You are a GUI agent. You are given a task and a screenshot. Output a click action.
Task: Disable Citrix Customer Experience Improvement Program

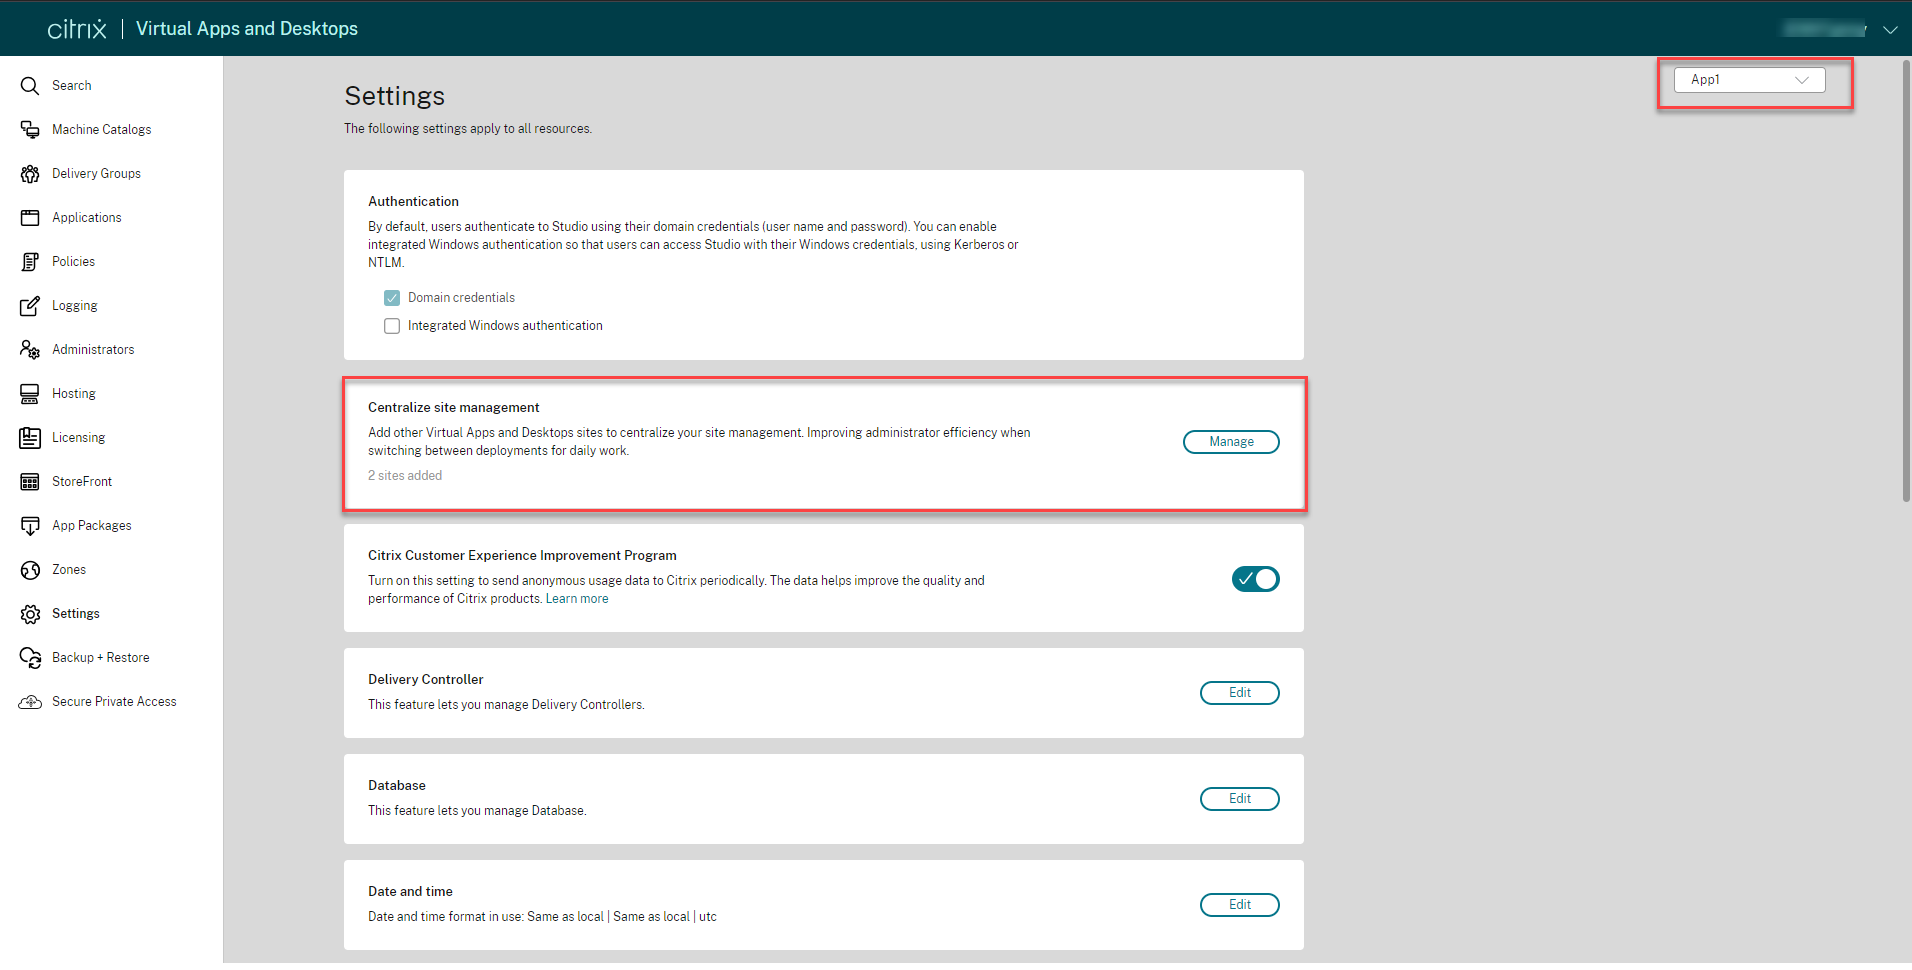[1256, 578]
